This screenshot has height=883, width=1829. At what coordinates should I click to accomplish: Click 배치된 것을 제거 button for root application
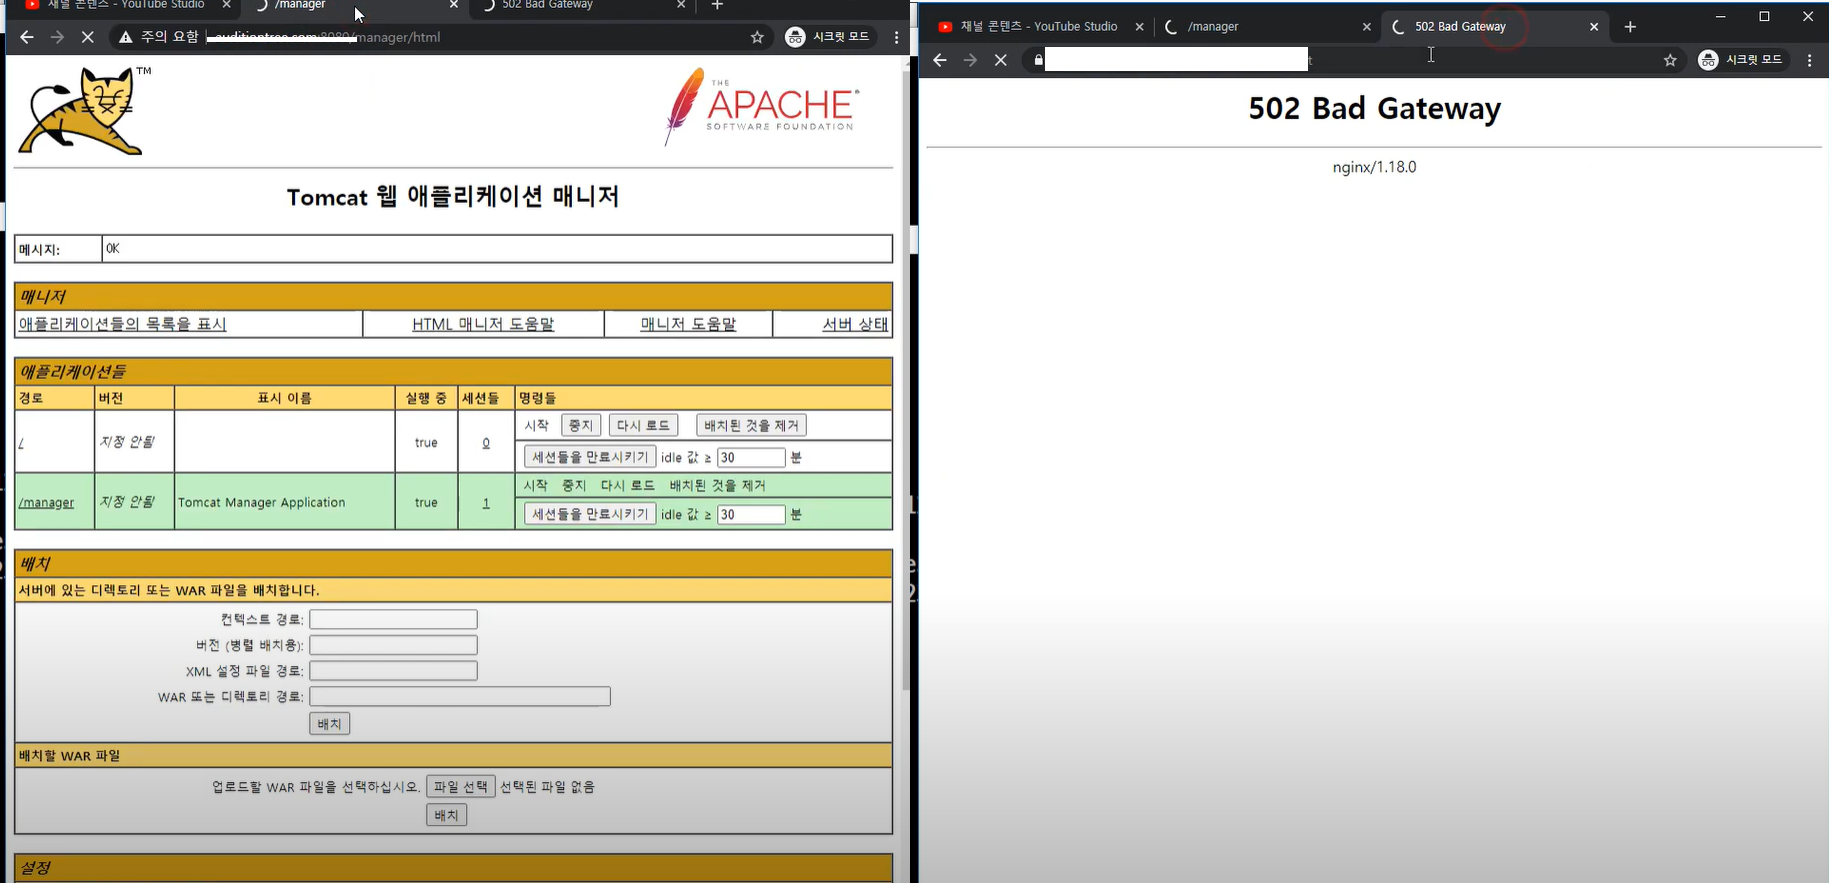coord(751,425)
